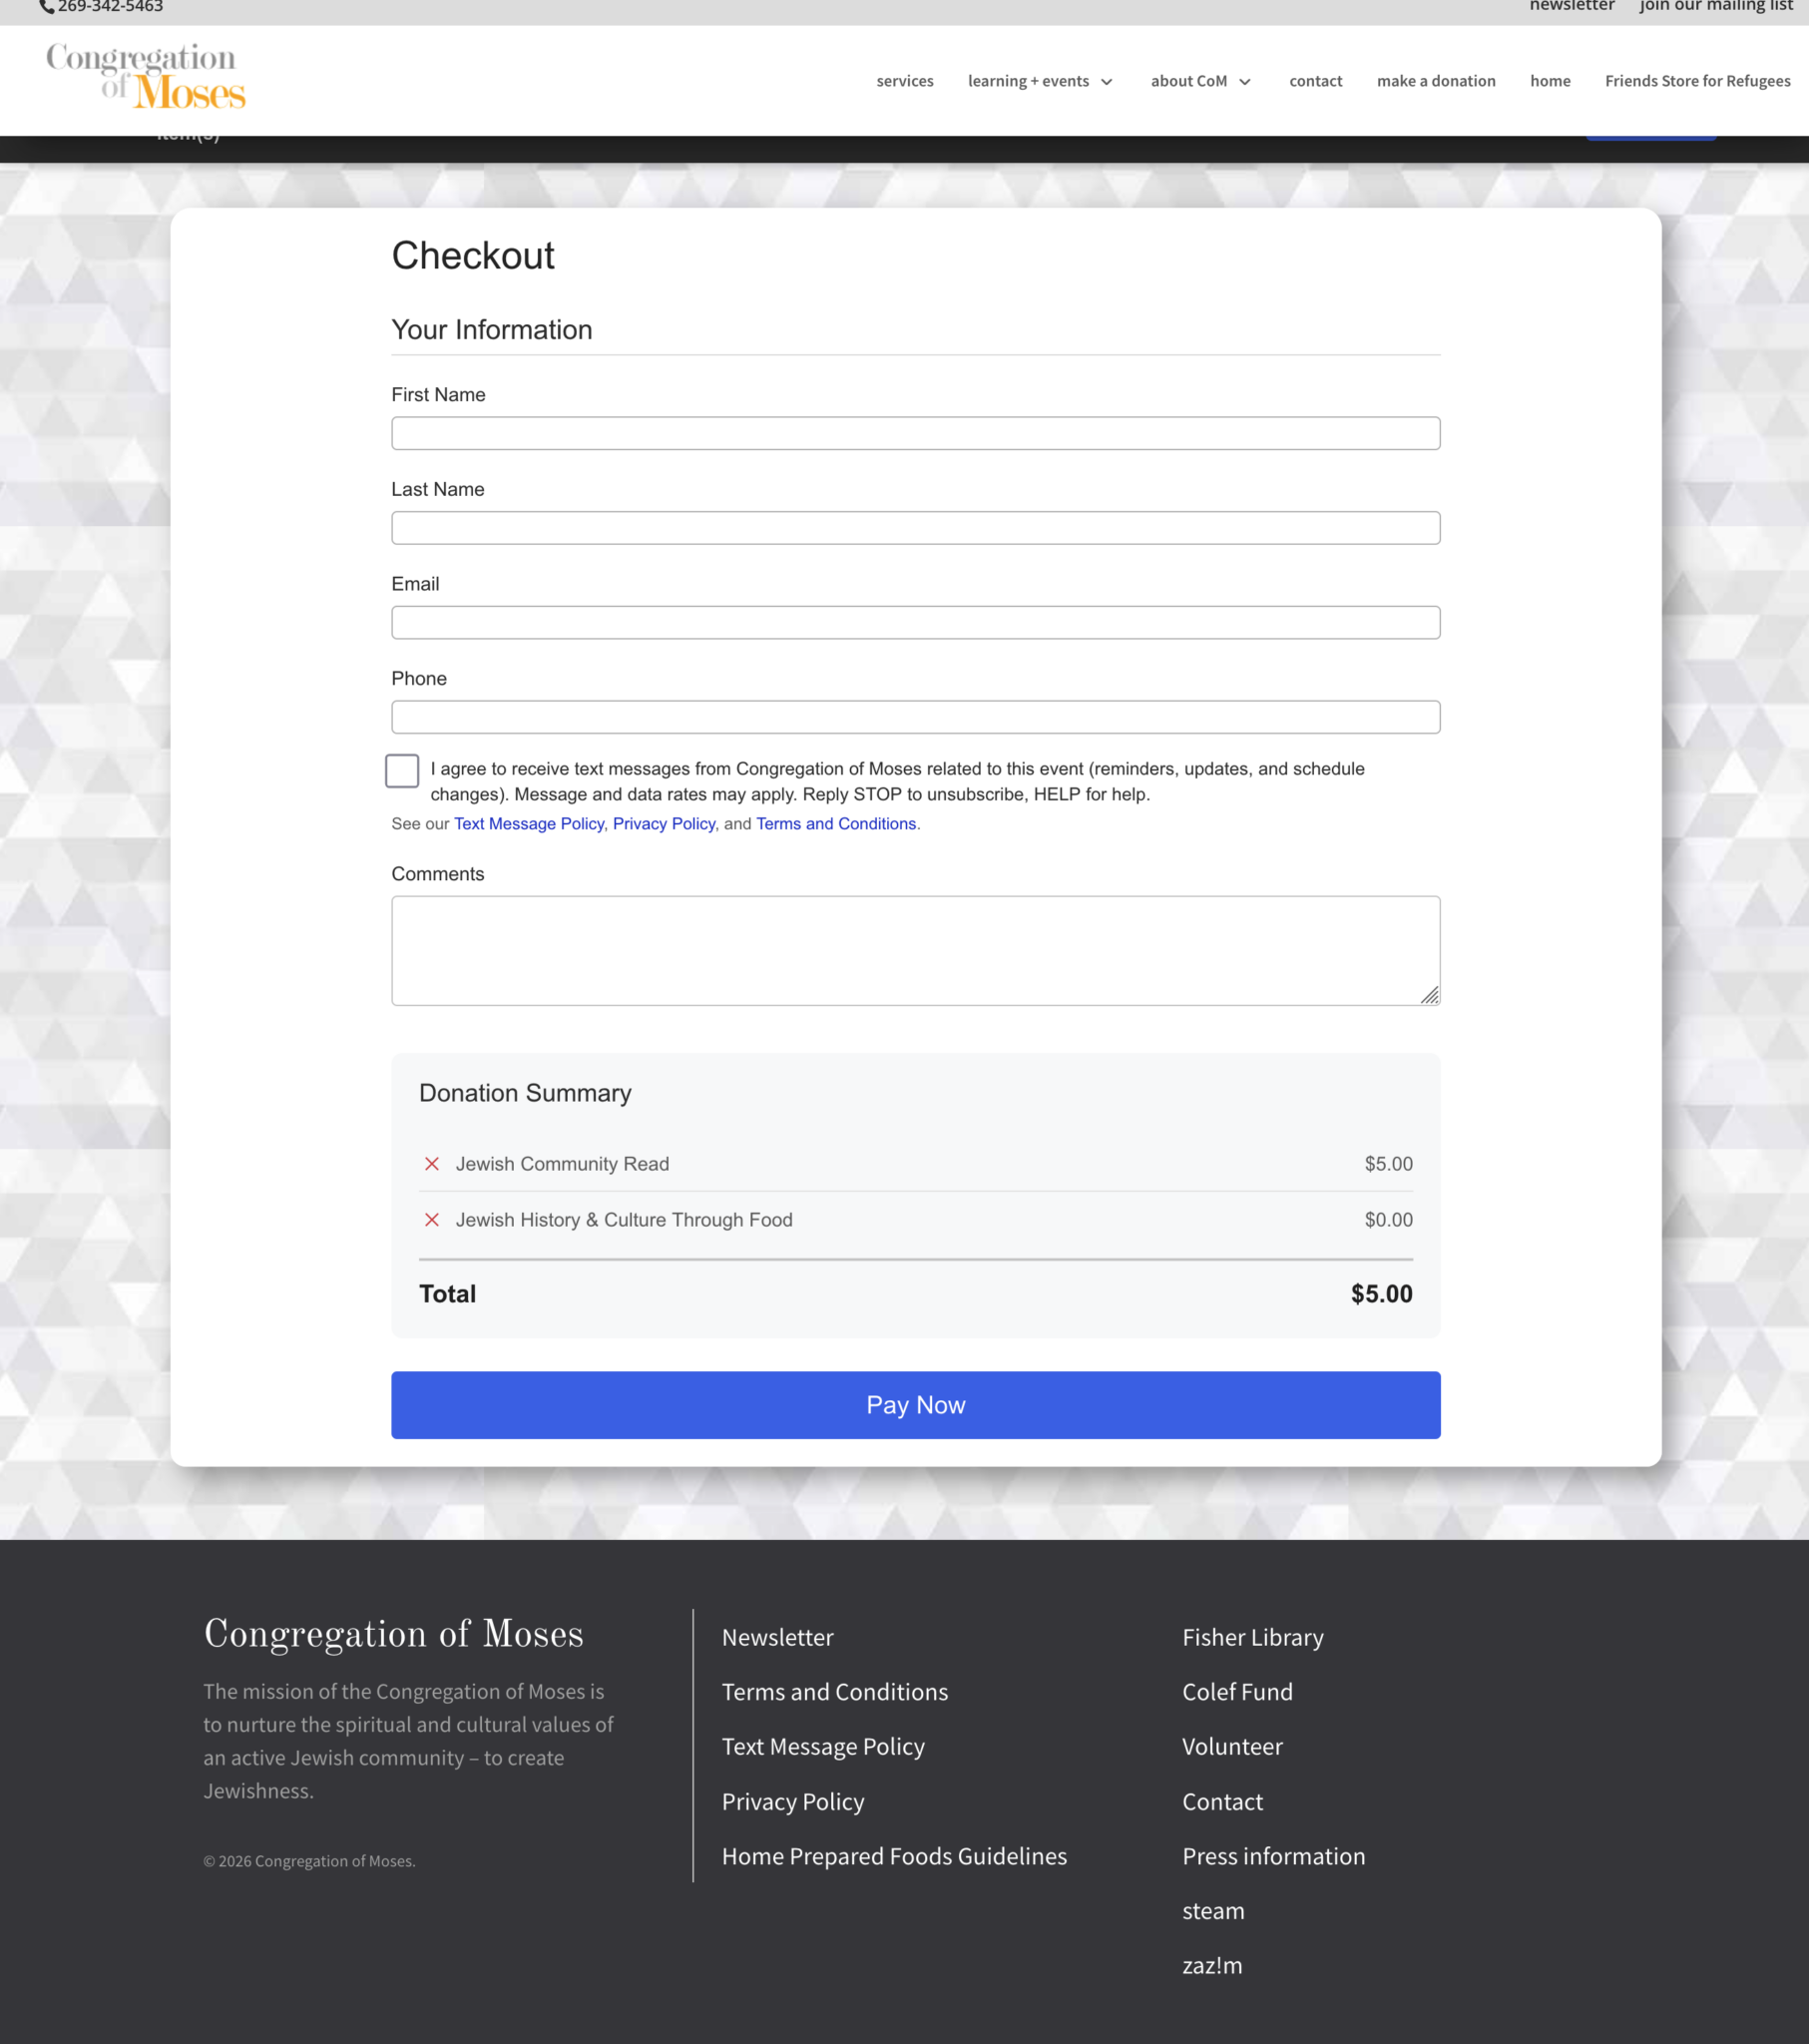
Task: Focus the First Name field
Action: (915, 433)
